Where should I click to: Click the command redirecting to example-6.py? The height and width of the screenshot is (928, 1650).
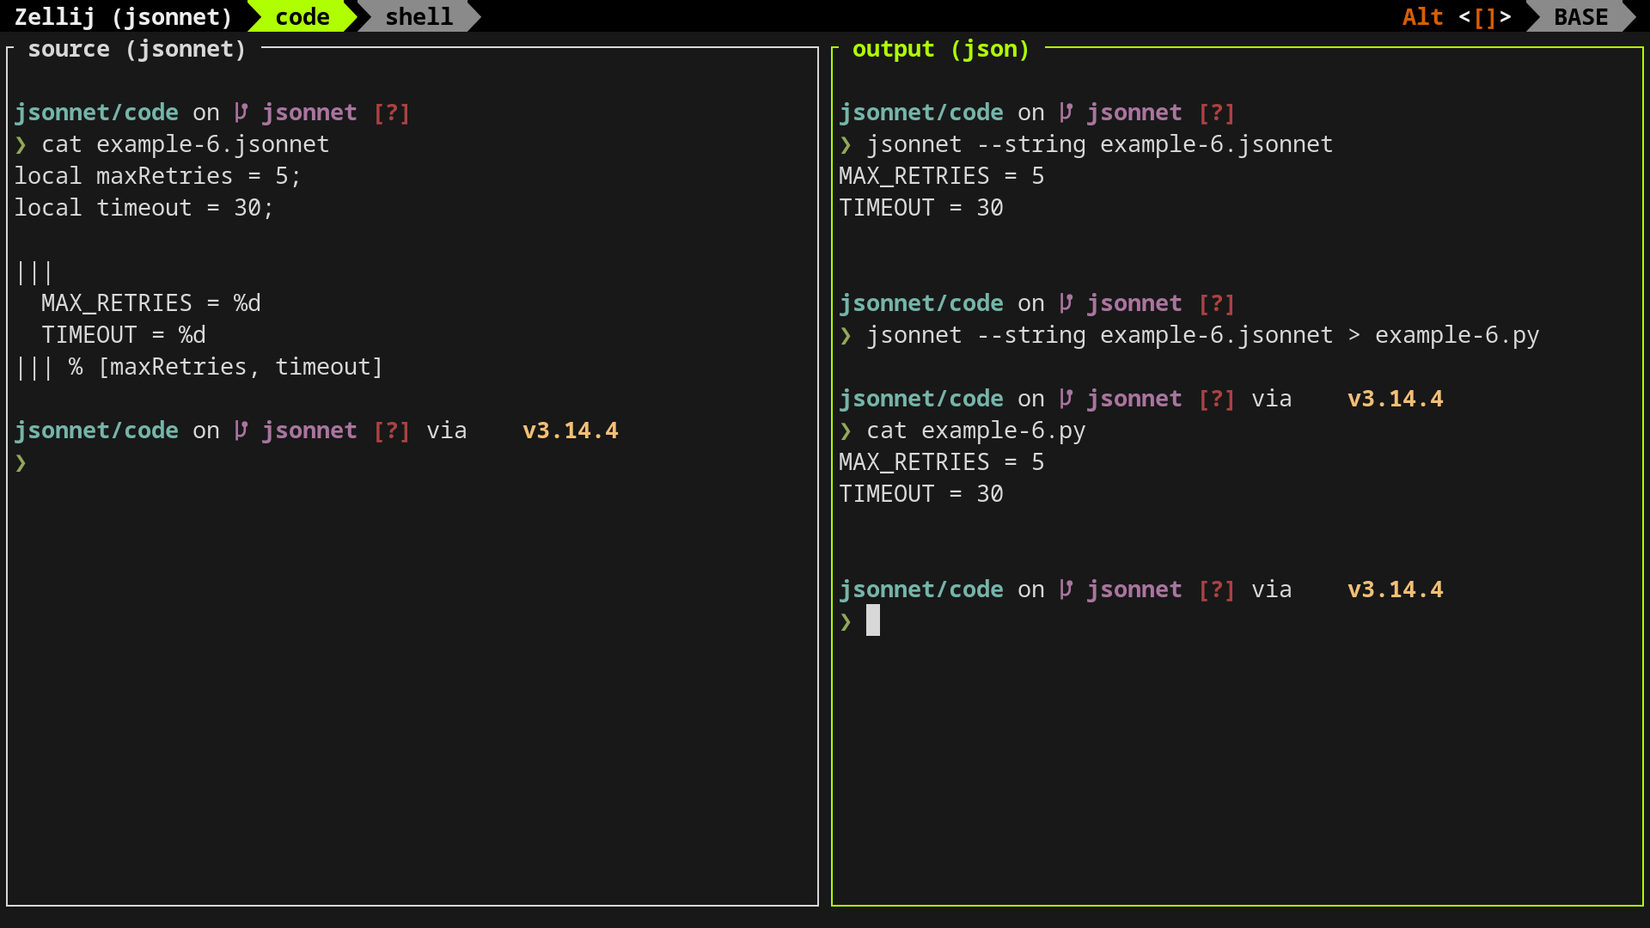point(1202,335)
